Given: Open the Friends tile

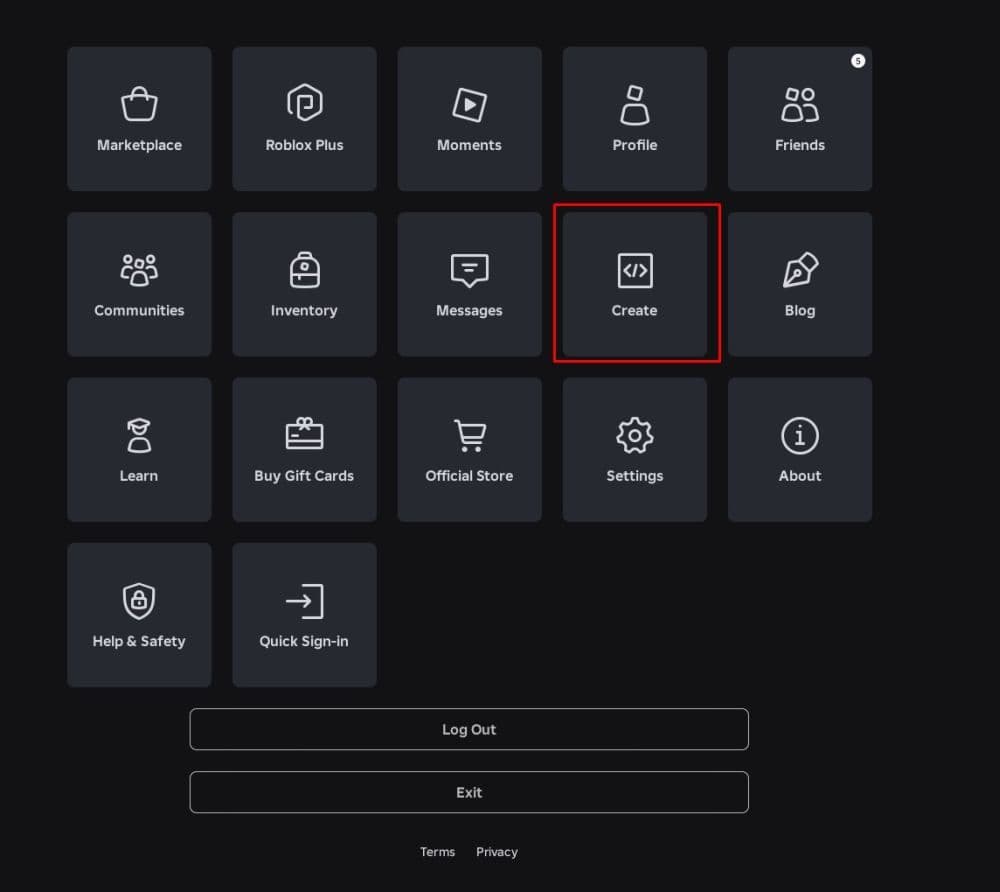Looking at the screenshot, I should point(800,119).
